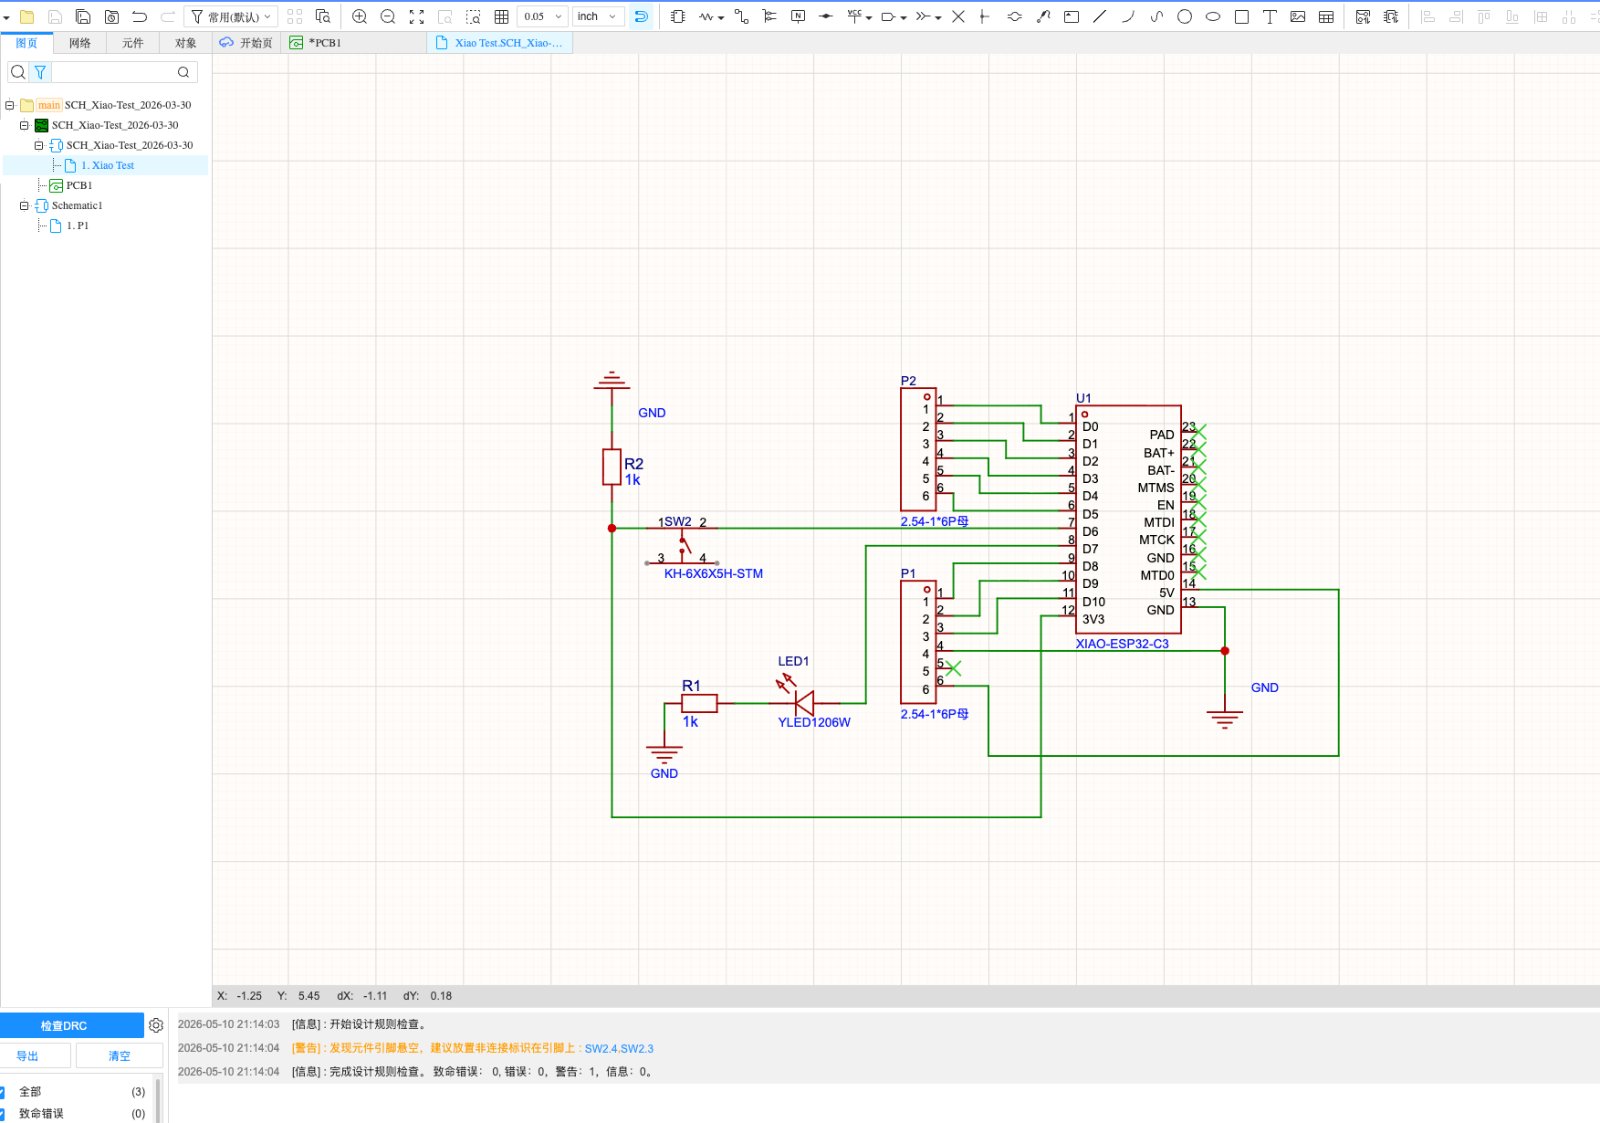Click the search magnifier in left panel
This screenshot has height=1123, width=1600.
tap(18, 72)
